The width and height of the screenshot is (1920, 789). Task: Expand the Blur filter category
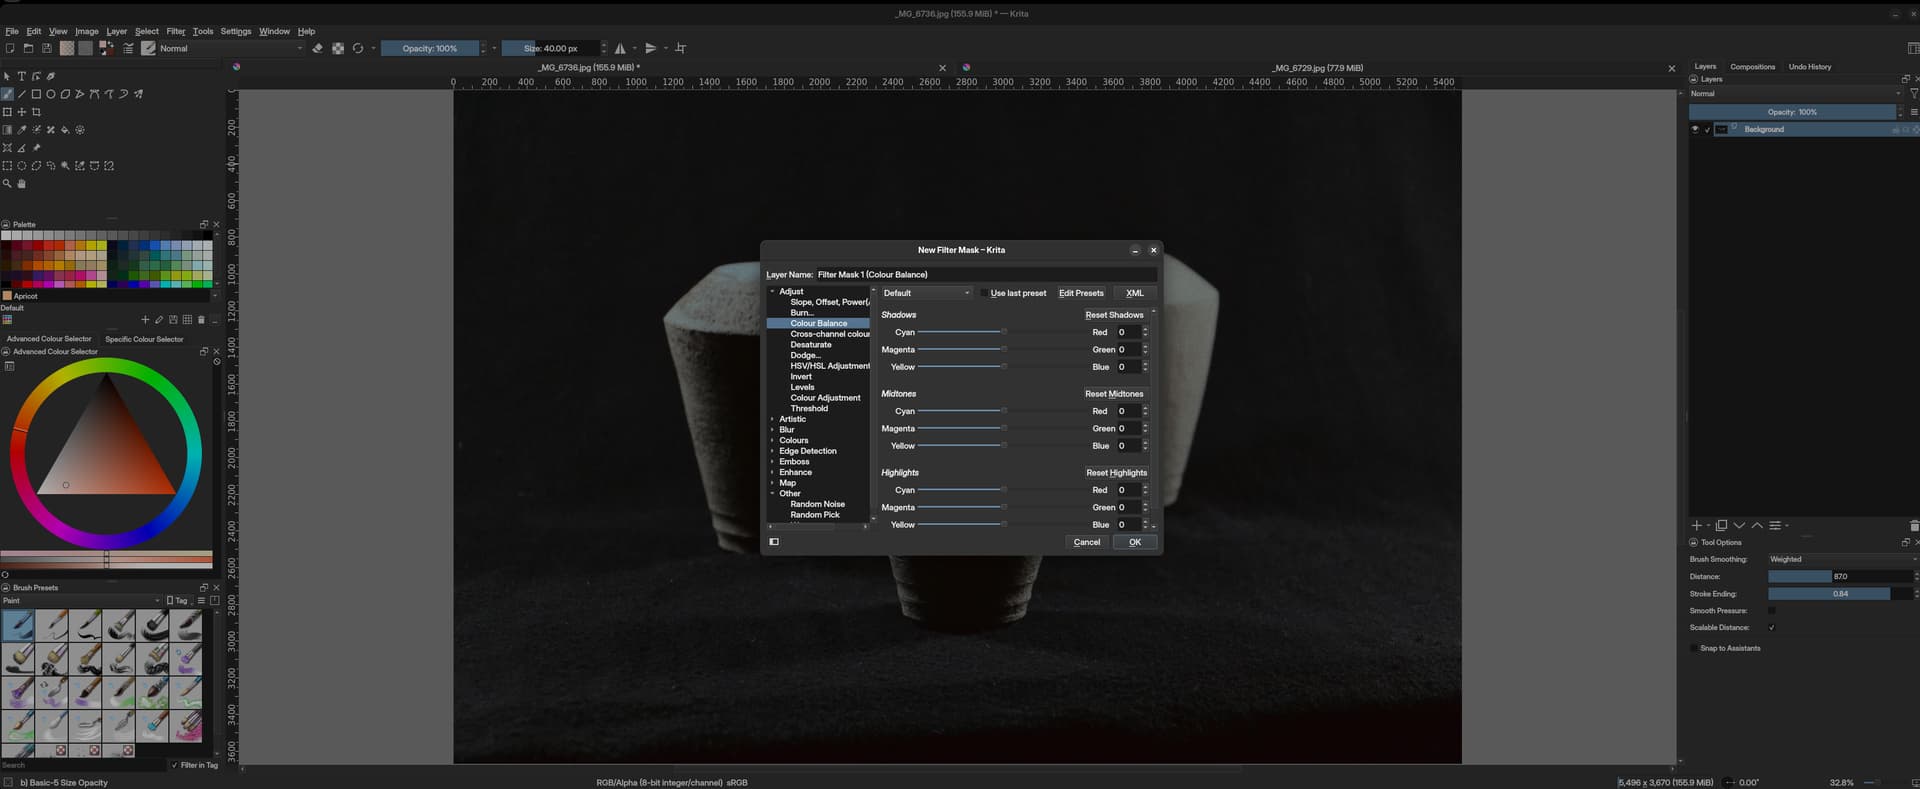[x=772, y=430]
